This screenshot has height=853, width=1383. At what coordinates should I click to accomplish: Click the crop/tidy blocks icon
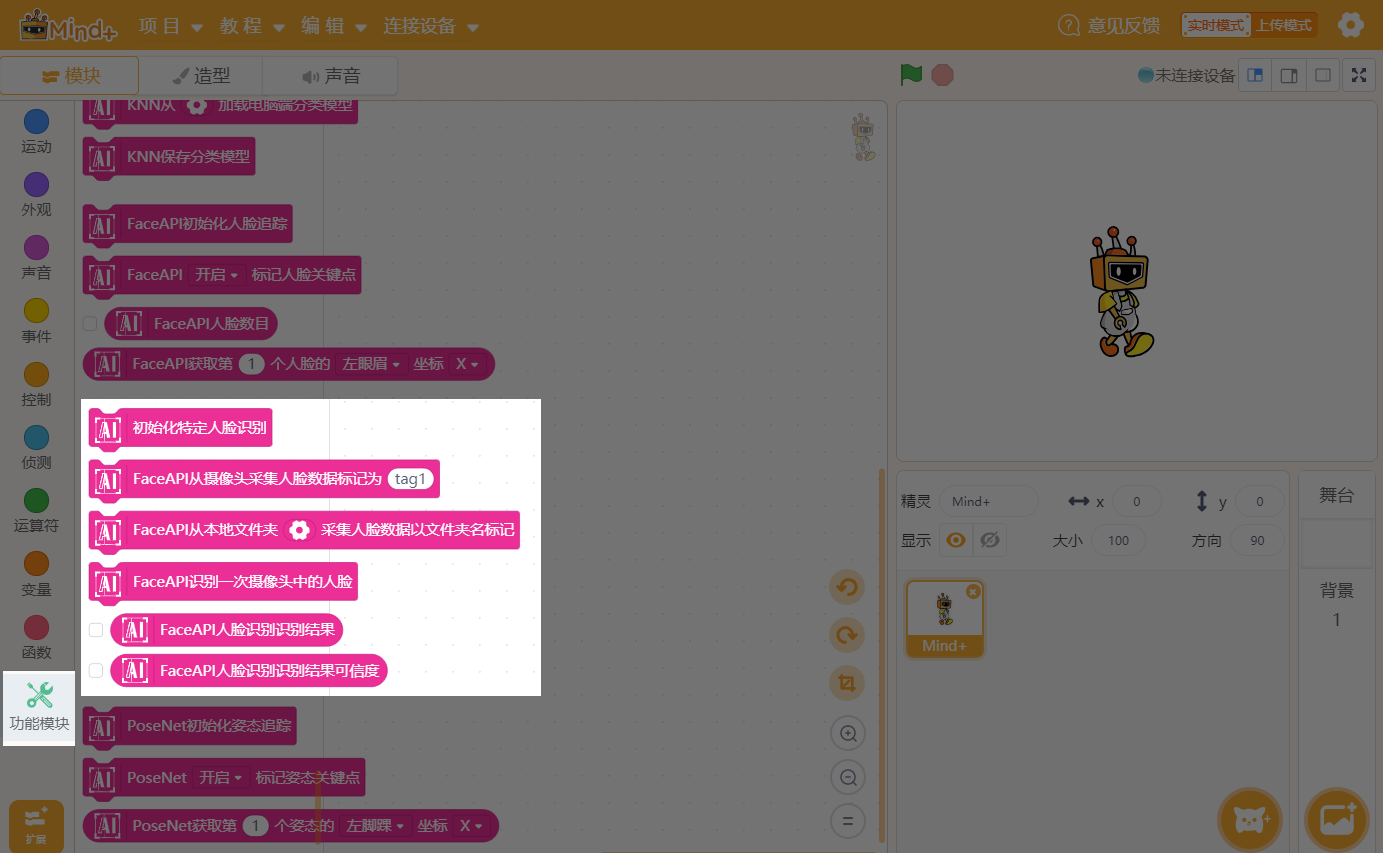pos(847,683)
